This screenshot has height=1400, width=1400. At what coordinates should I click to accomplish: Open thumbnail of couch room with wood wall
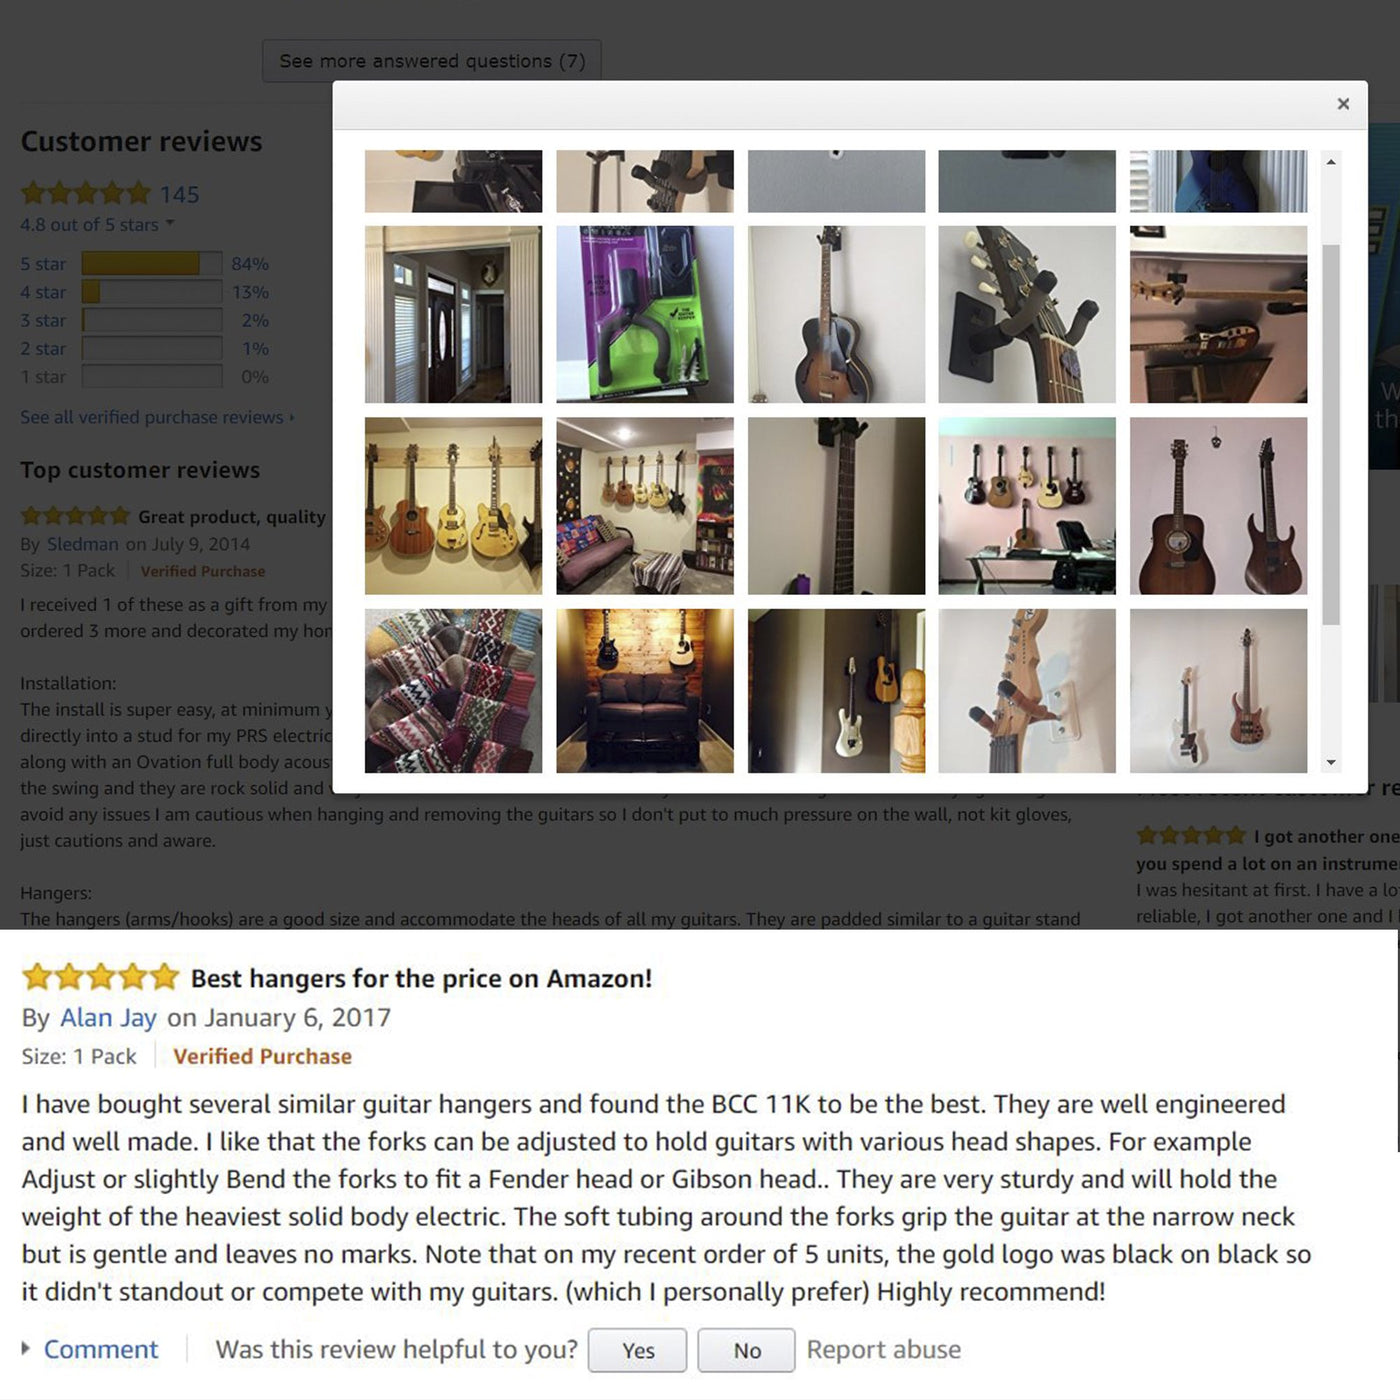coord(645,691)
